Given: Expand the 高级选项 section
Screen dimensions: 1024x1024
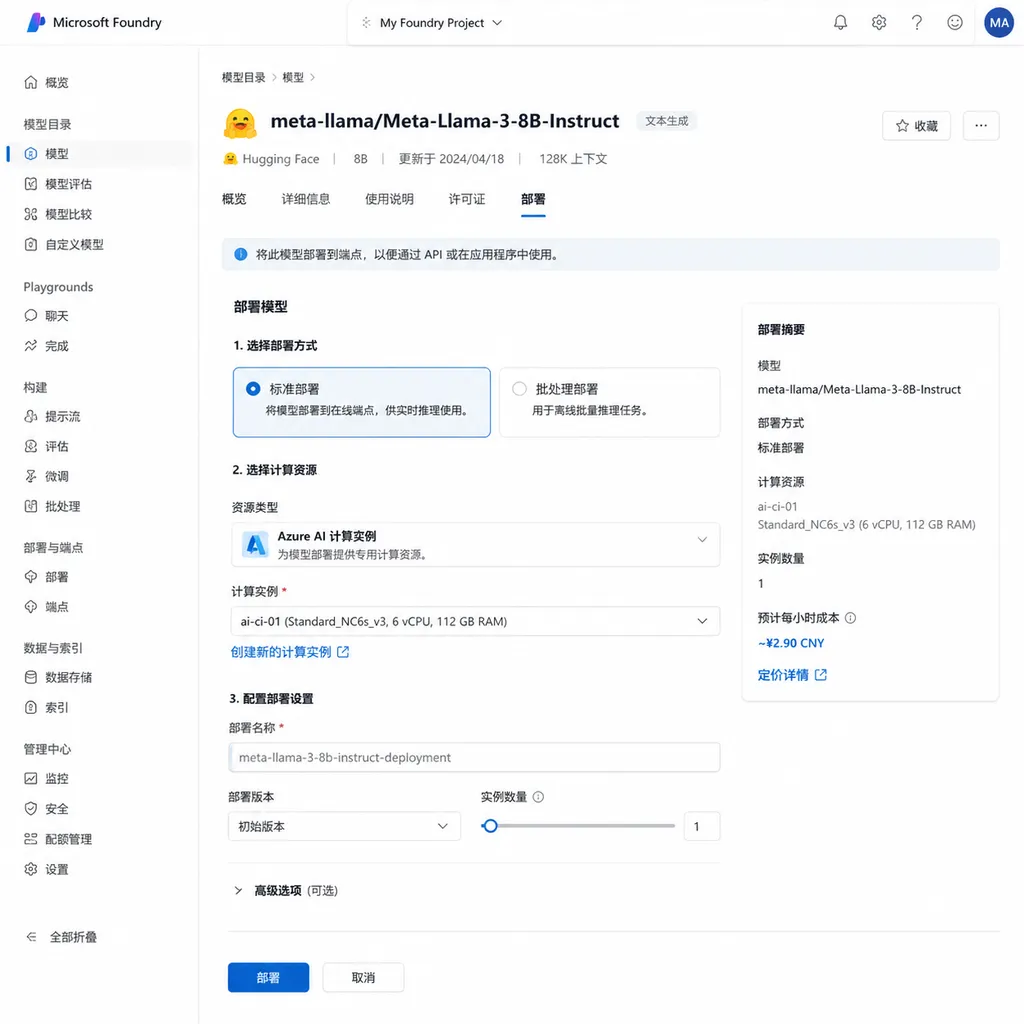Looking at the screenshot, I should pyautogui.click(x=285, y=891).
